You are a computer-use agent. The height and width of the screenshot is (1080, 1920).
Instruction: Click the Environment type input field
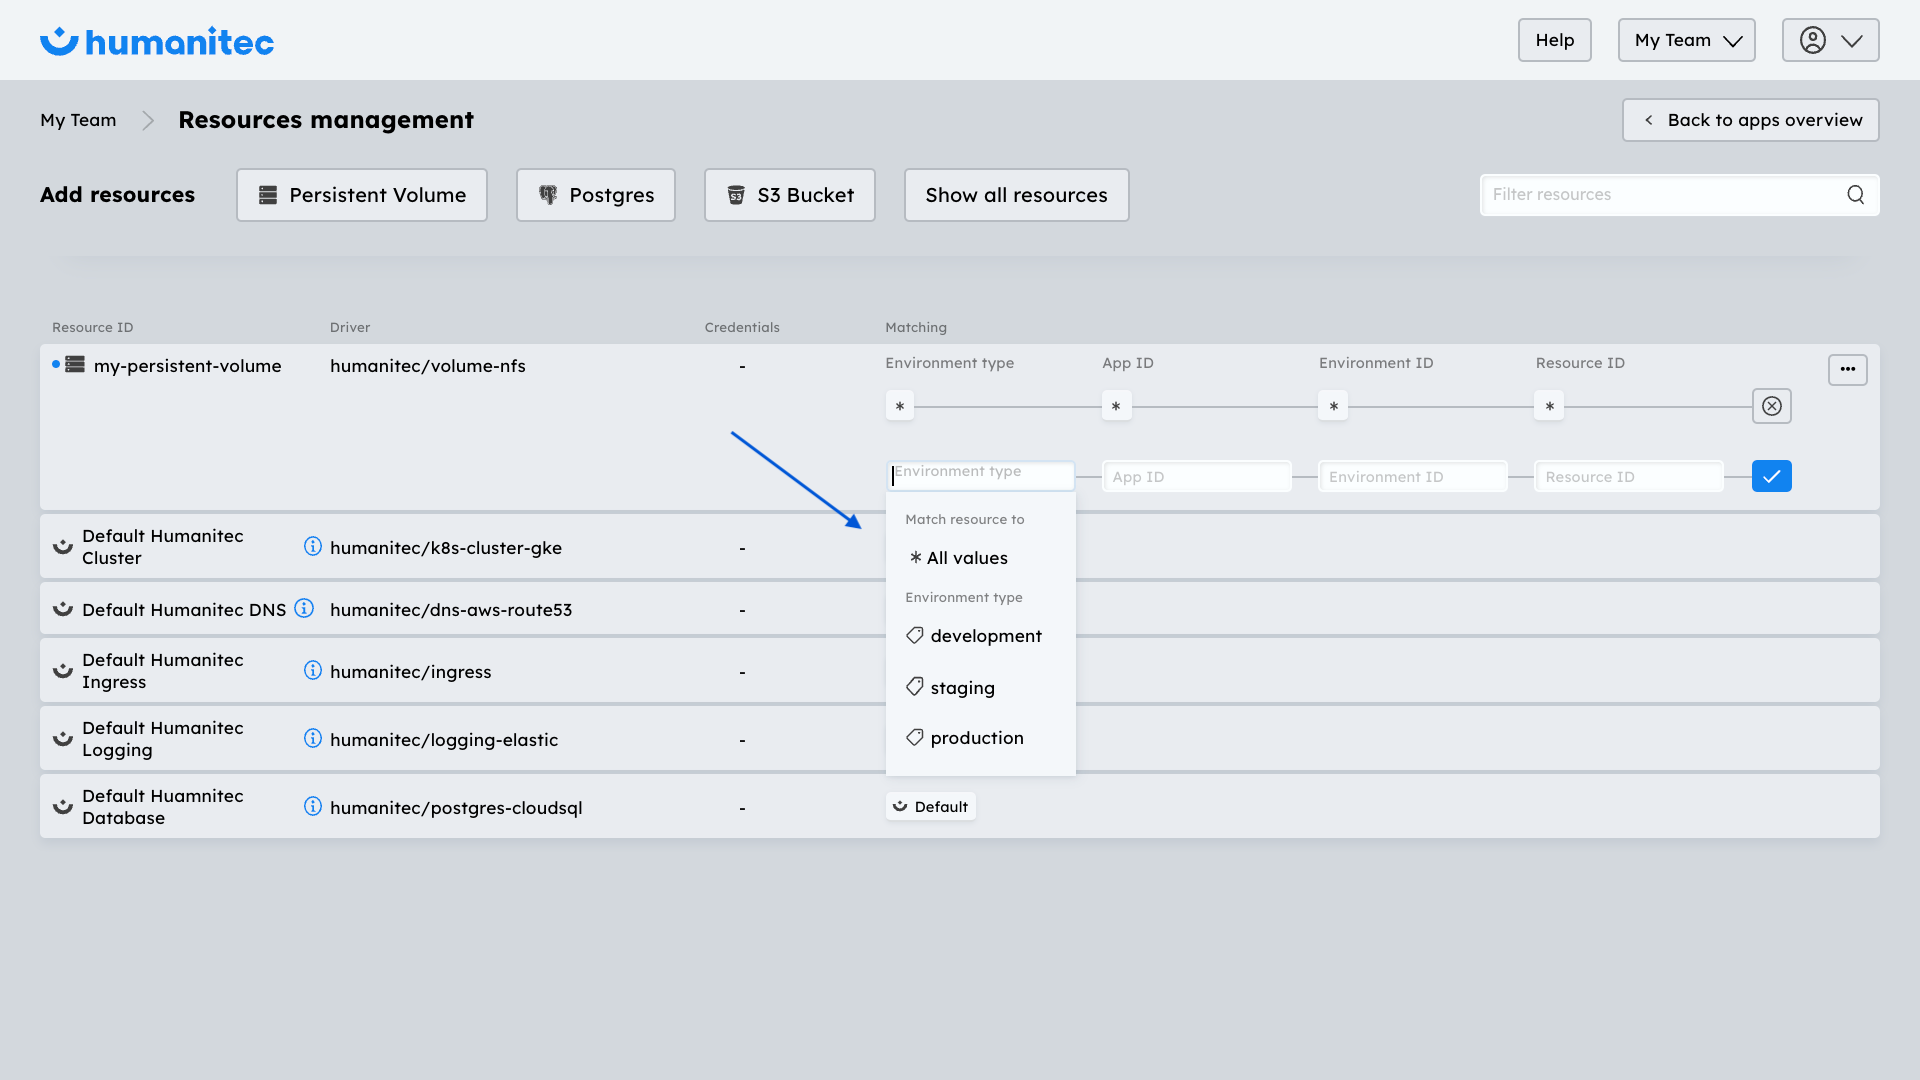pos(981,476)
